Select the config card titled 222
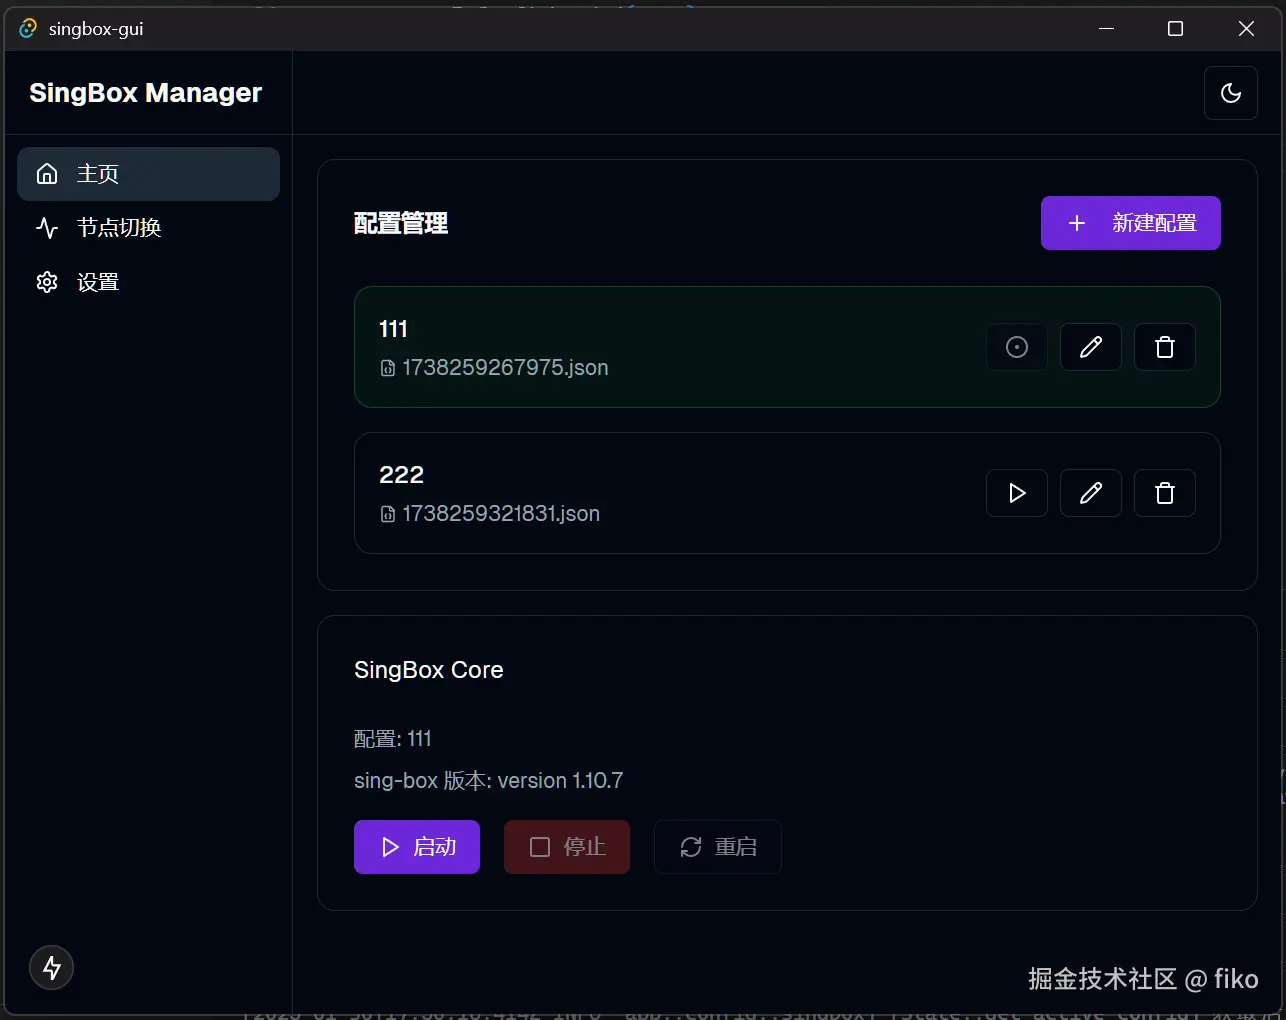This screenshot has height=1020, width=1286. pos(787,493)
